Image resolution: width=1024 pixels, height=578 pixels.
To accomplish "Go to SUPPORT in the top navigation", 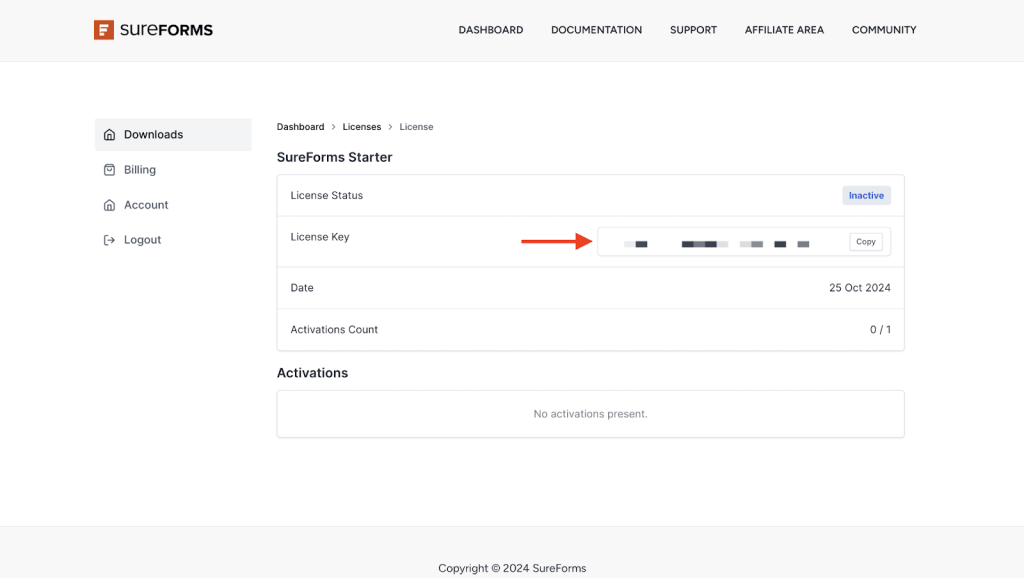I will pos(693,30).
